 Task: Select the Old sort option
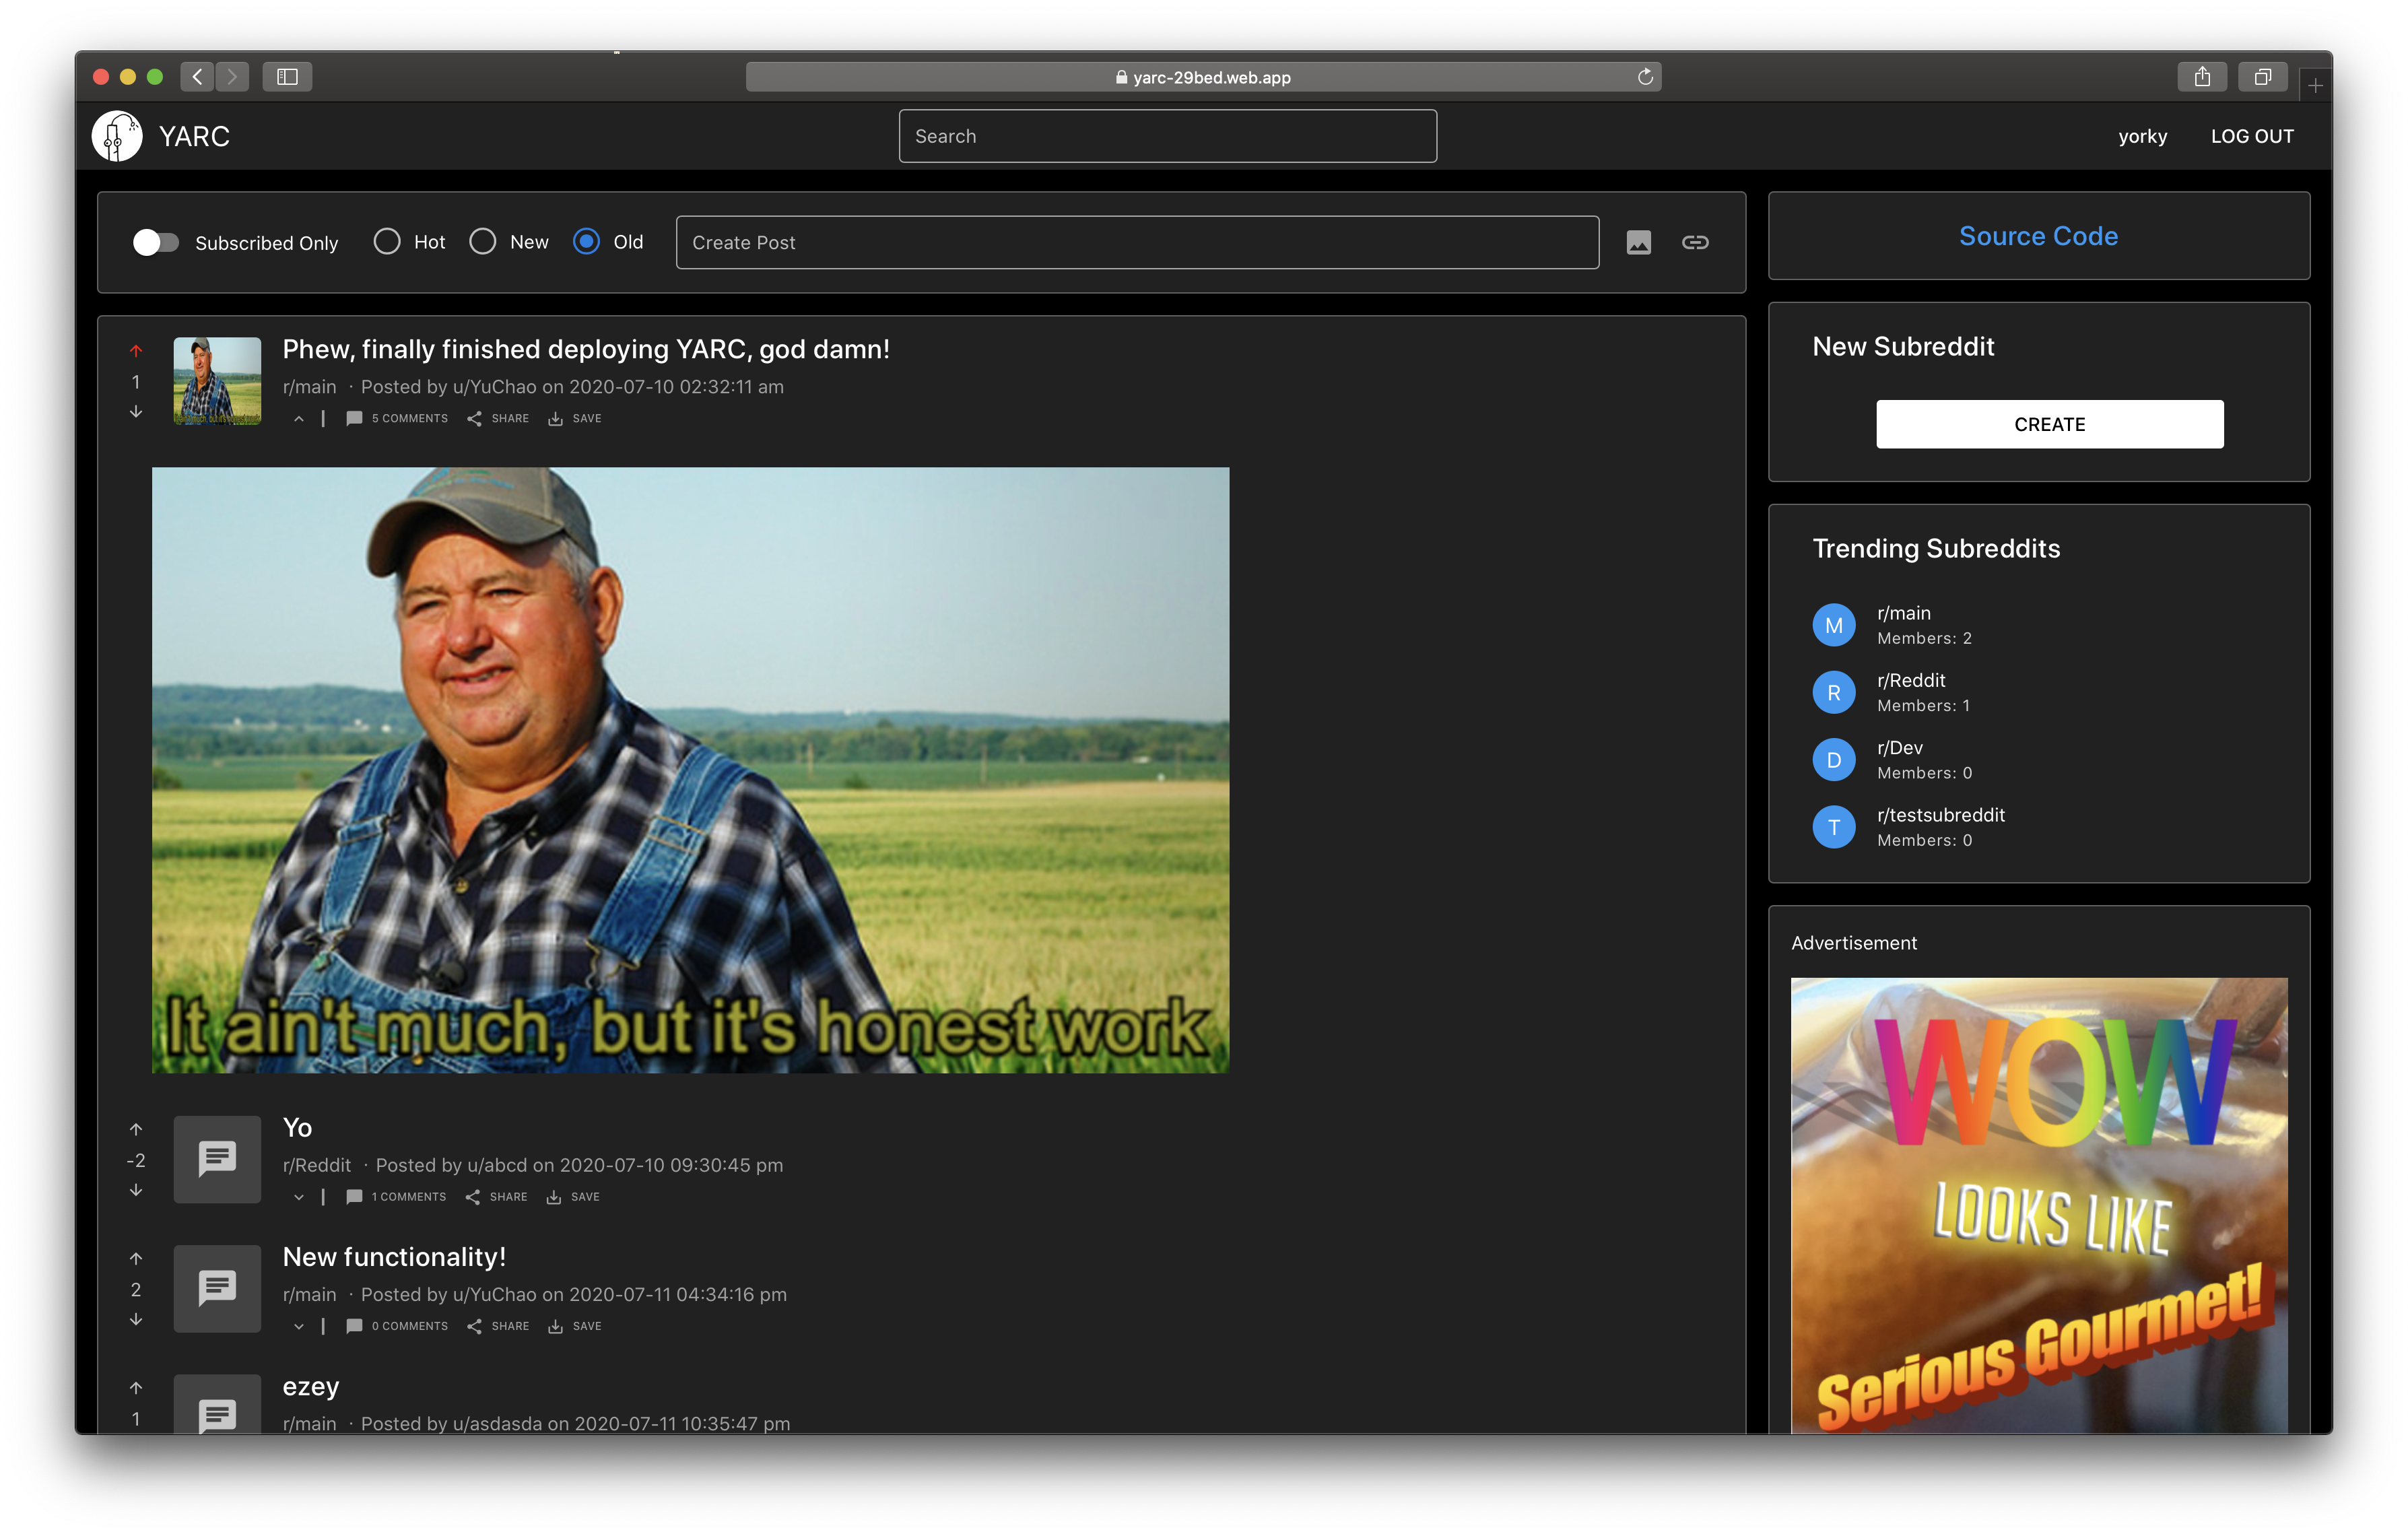(x=587, y=242)
